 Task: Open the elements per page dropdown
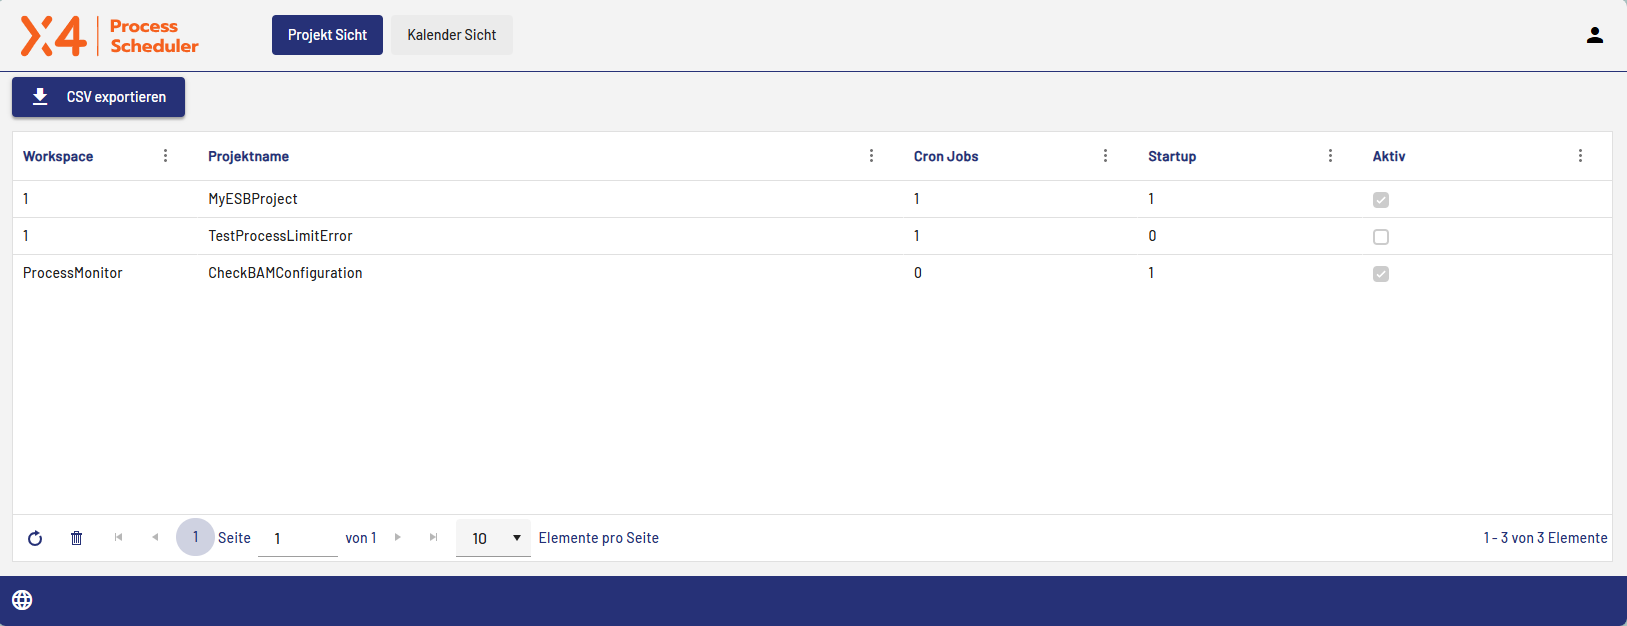tap(494, 538)
